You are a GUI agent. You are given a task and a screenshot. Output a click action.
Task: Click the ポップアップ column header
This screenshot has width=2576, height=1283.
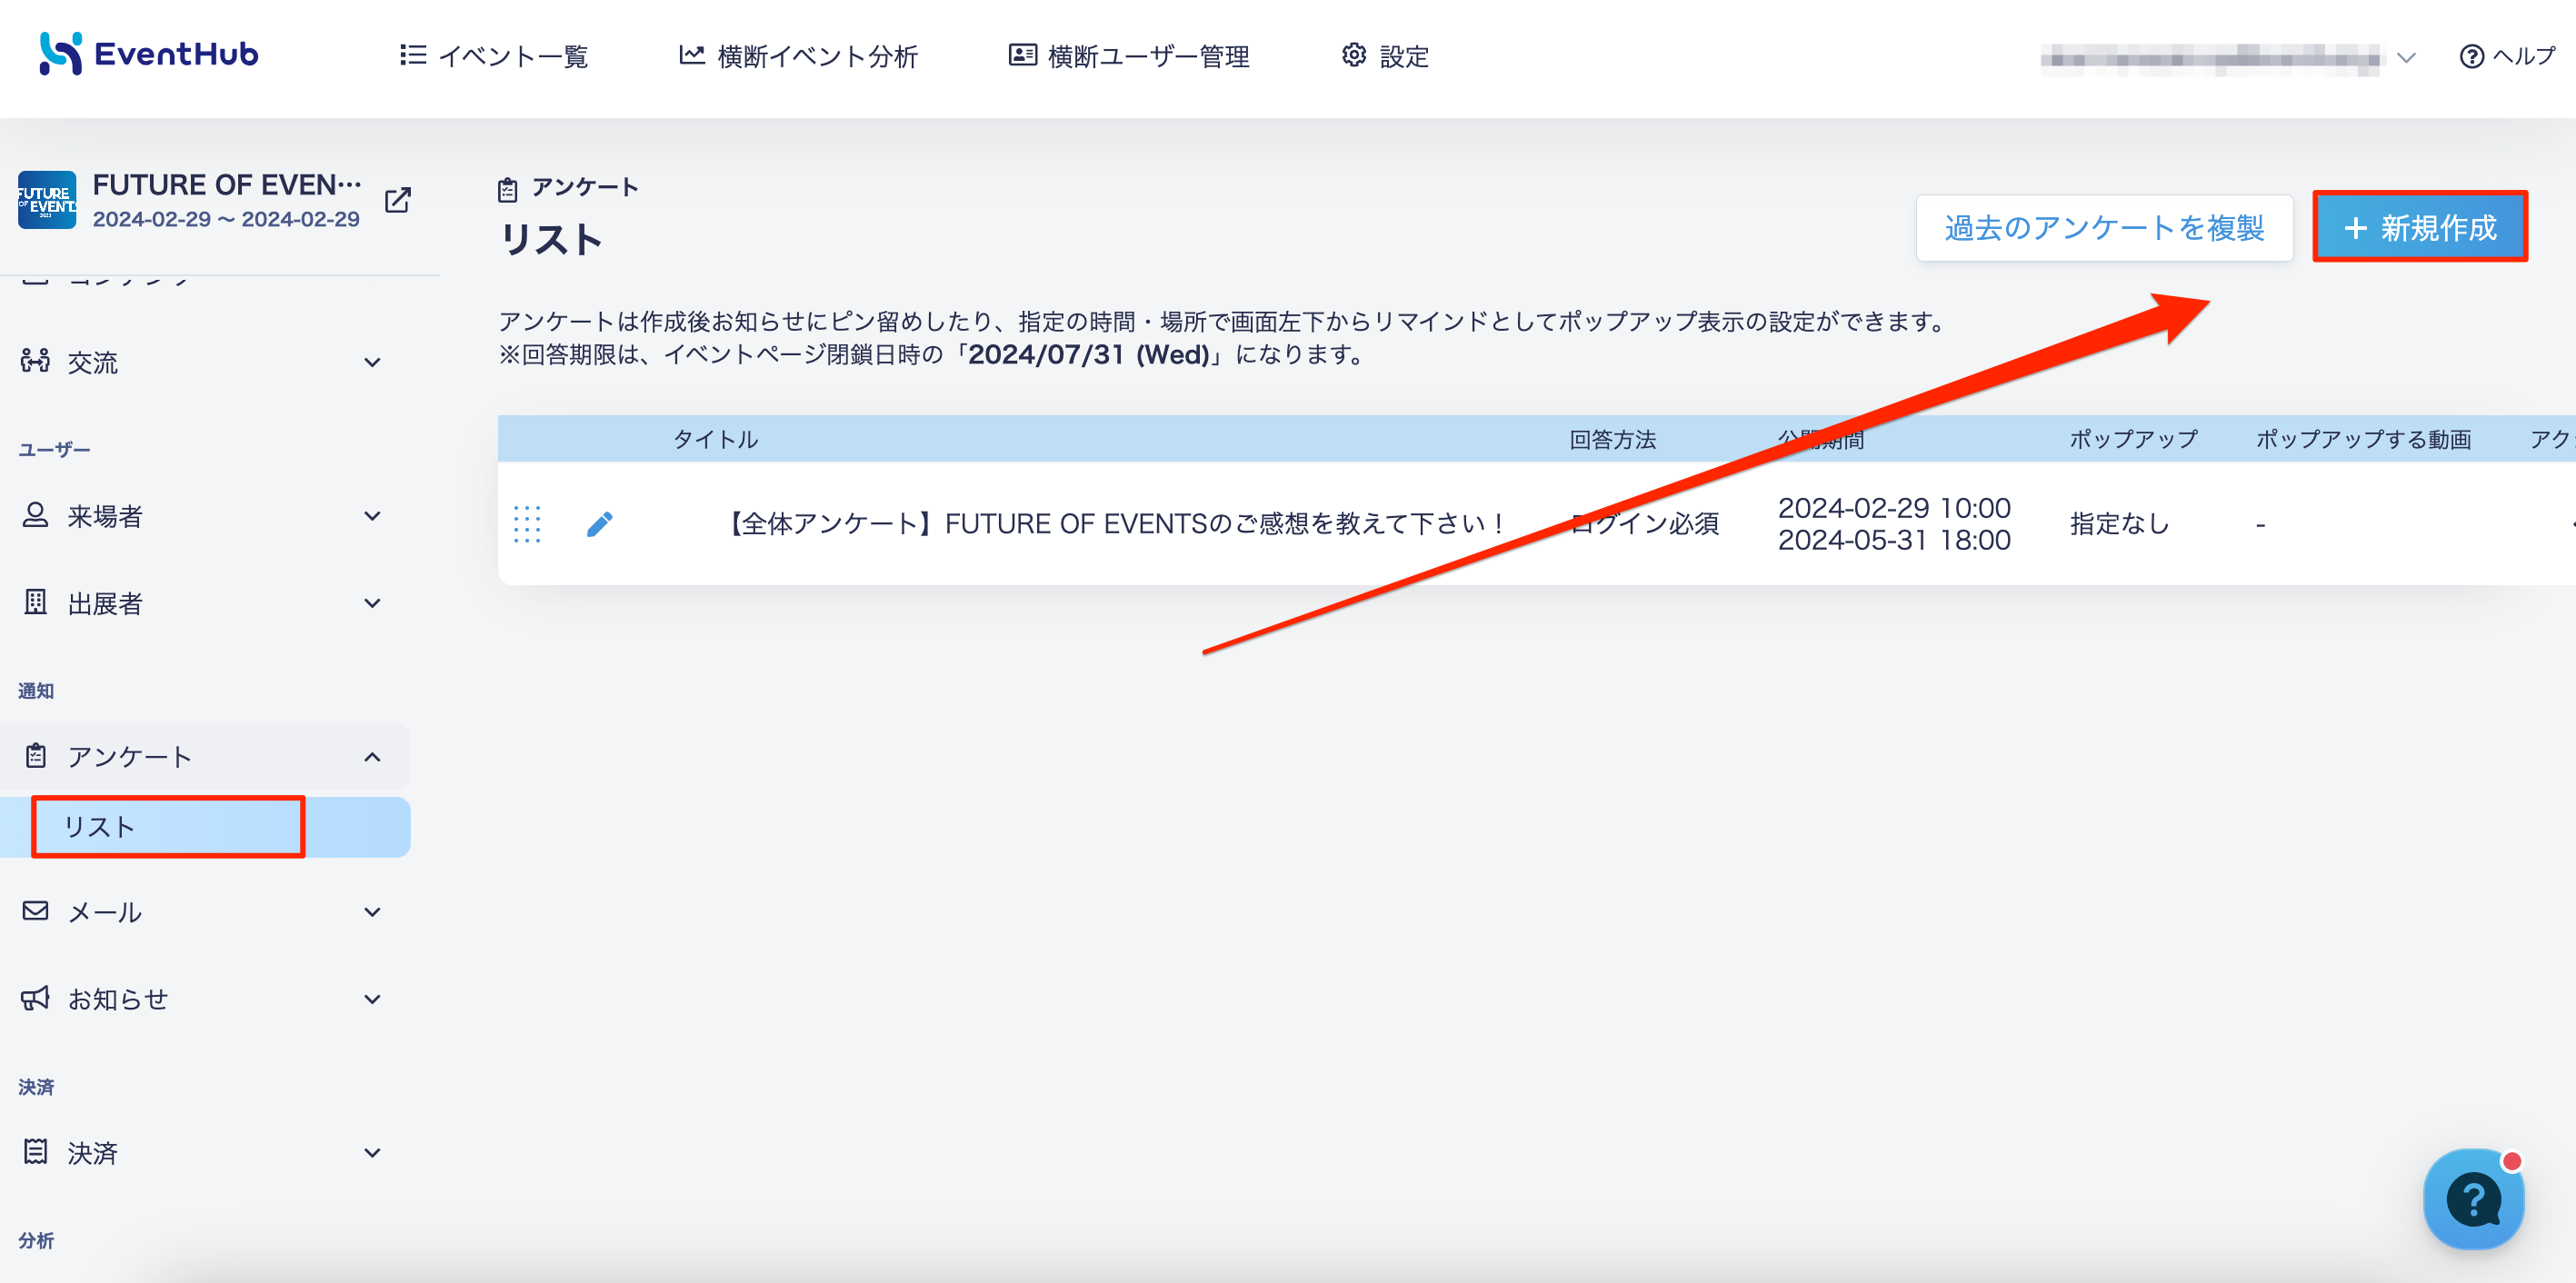[x=2133, y=439]
